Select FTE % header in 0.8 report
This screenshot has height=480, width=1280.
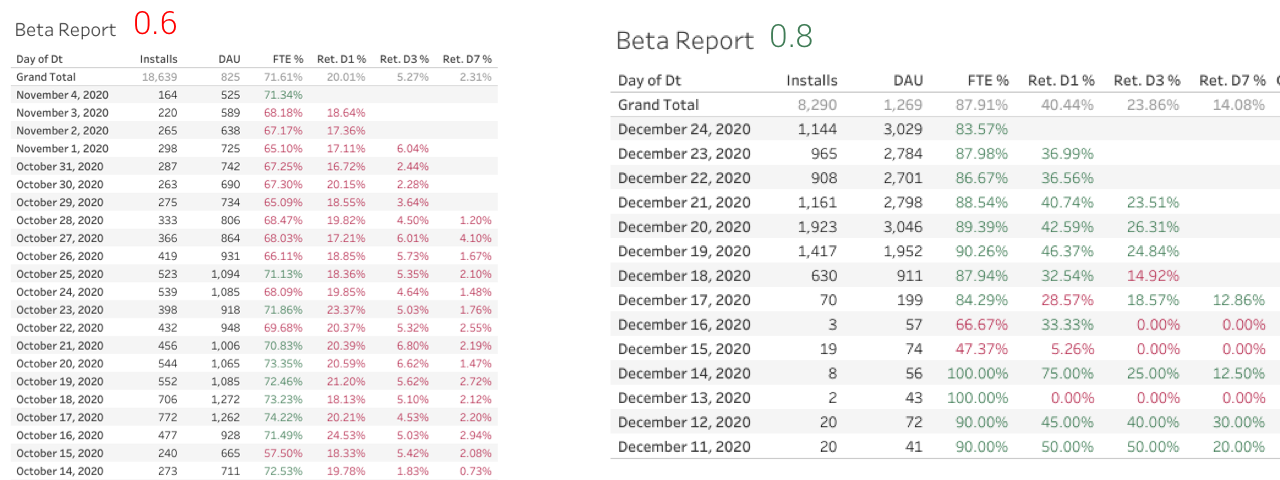coord(988,80)
